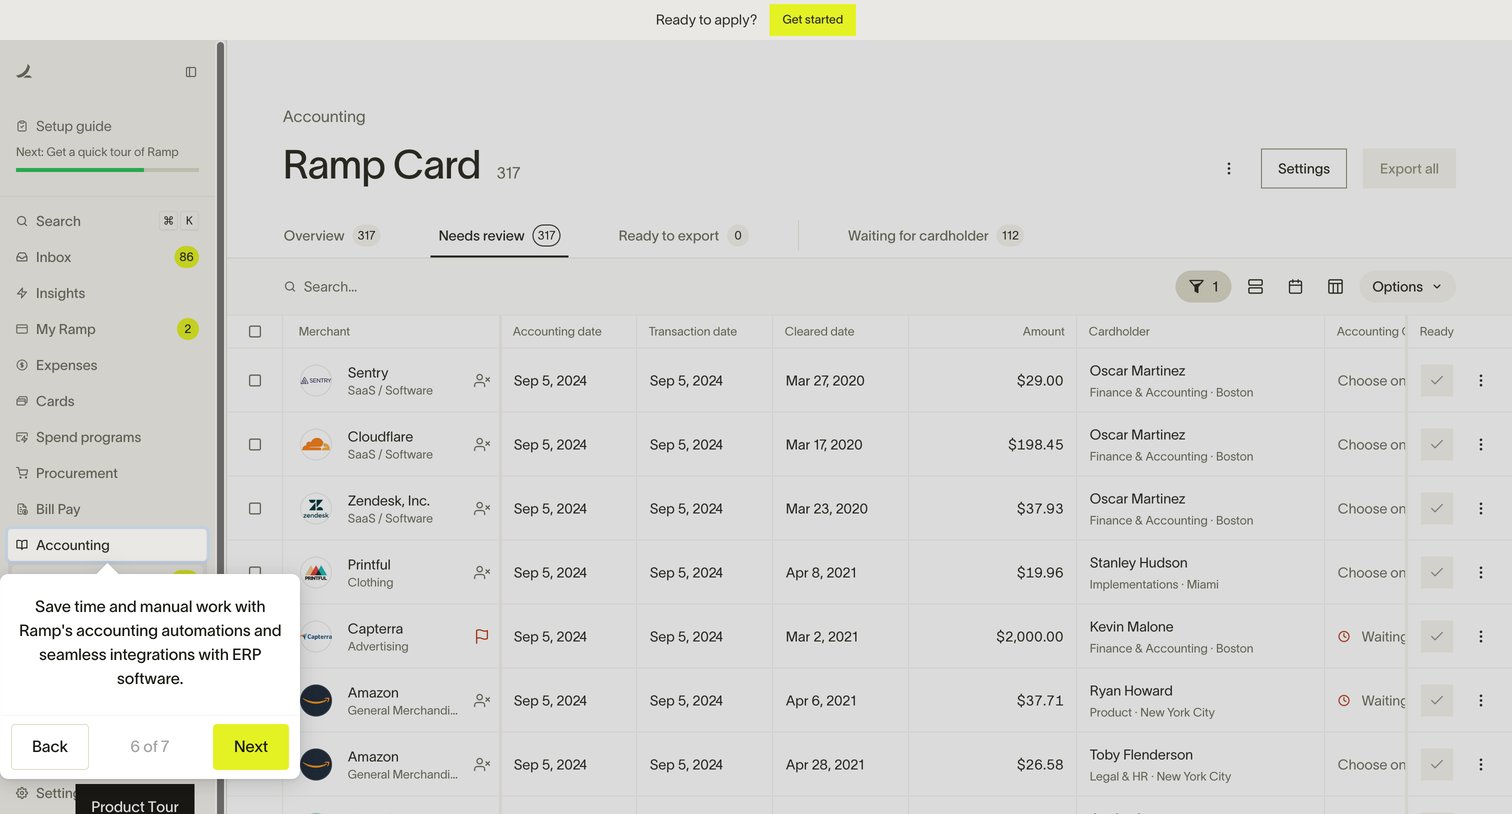Click the Setup guide progress bar
The height and width of the screenshot is (814, 1512).
click(107, 170)
